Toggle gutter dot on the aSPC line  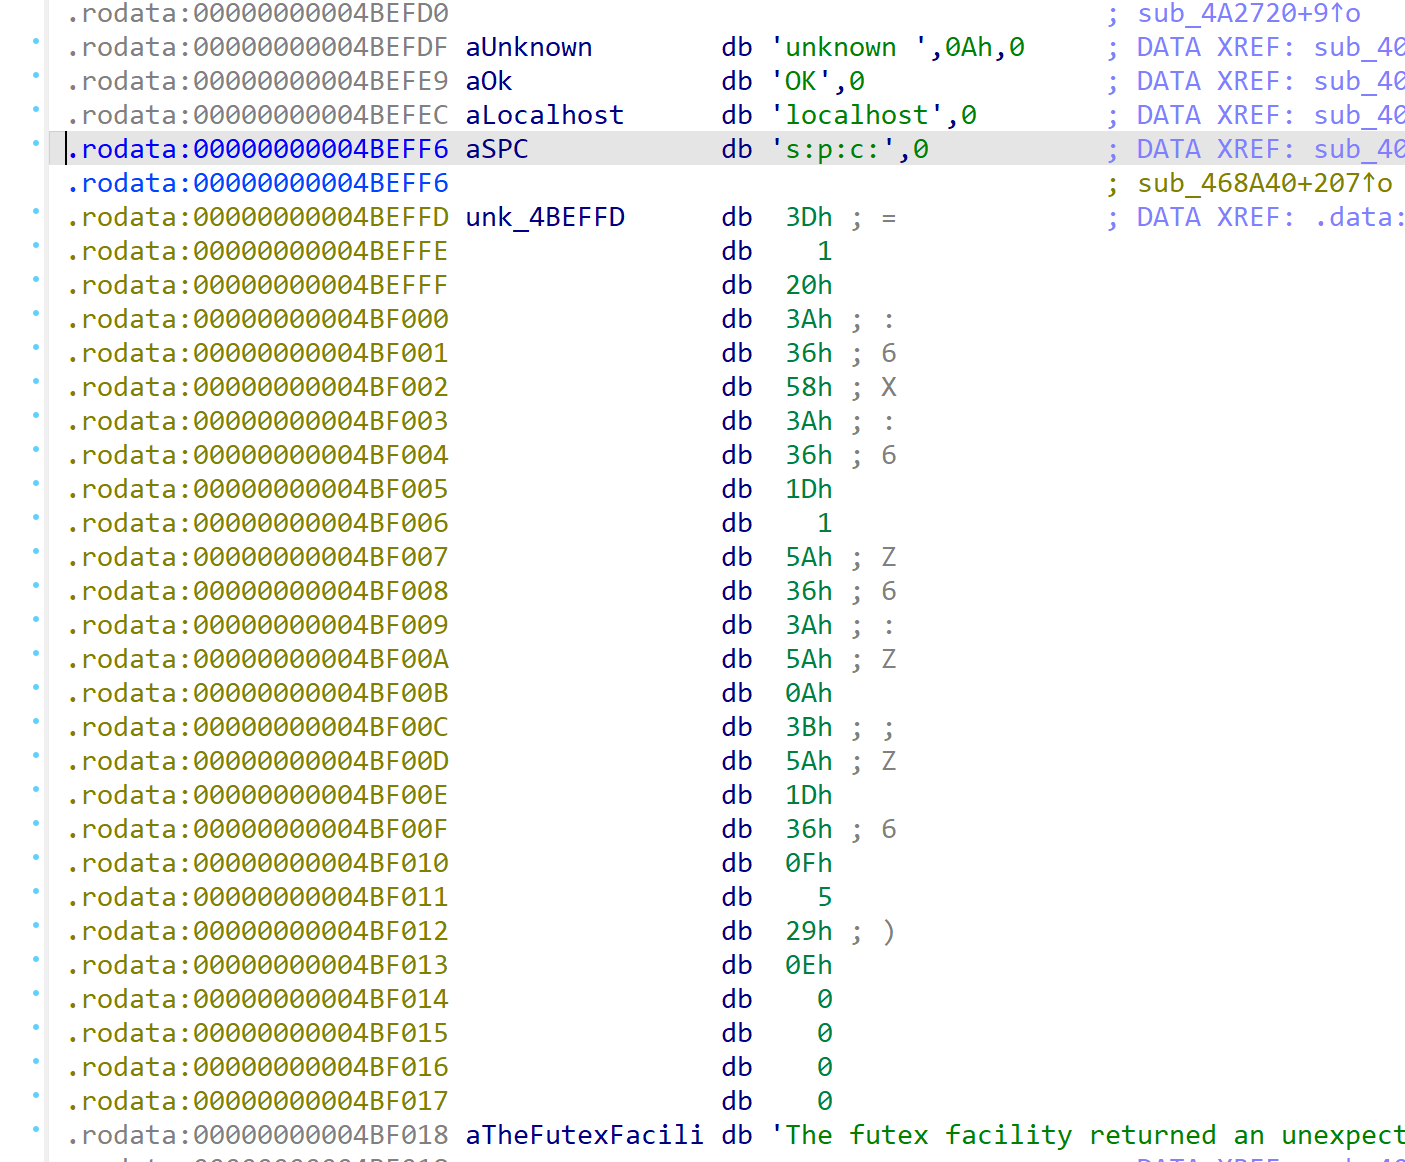[36, 144]
